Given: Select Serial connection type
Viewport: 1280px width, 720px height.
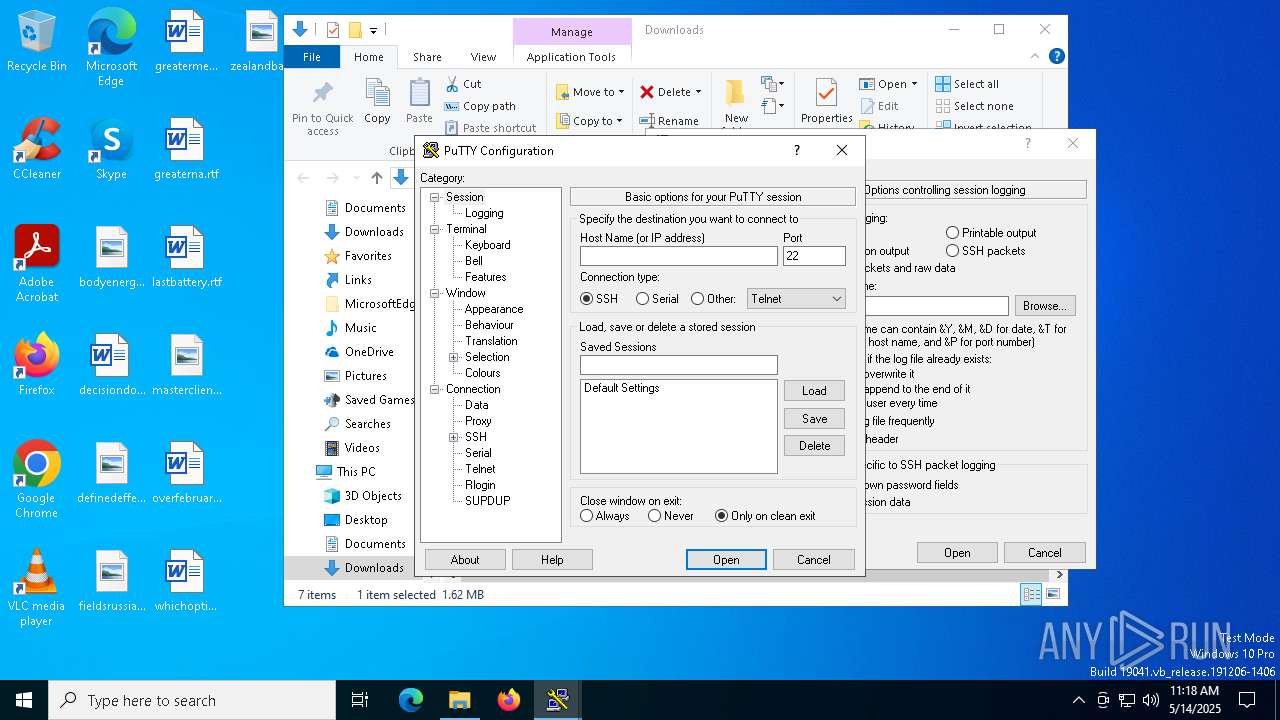Looking at the screenshot, I should click(x=657, y=299).
